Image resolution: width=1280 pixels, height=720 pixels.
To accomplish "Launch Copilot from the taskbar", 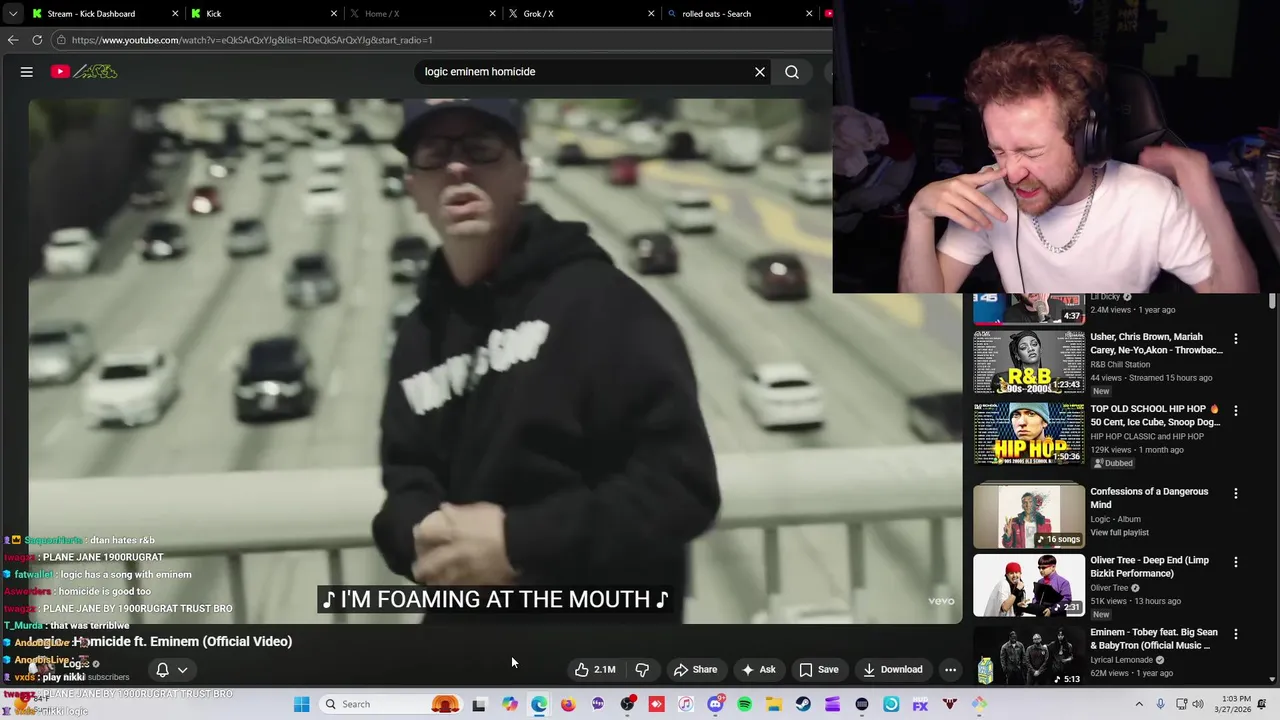I will tap(510, 704).
